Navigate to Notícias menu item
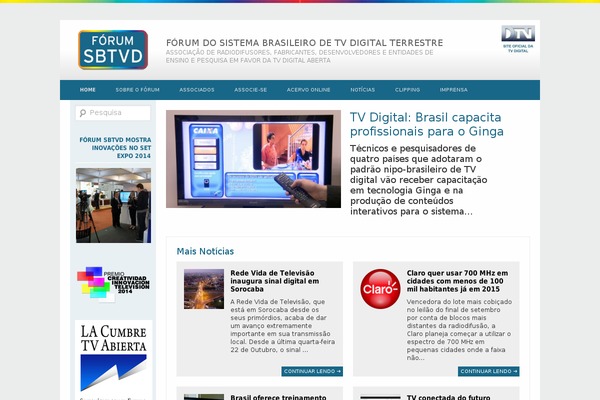The image size is (600, 400). (x=362, y=90)
